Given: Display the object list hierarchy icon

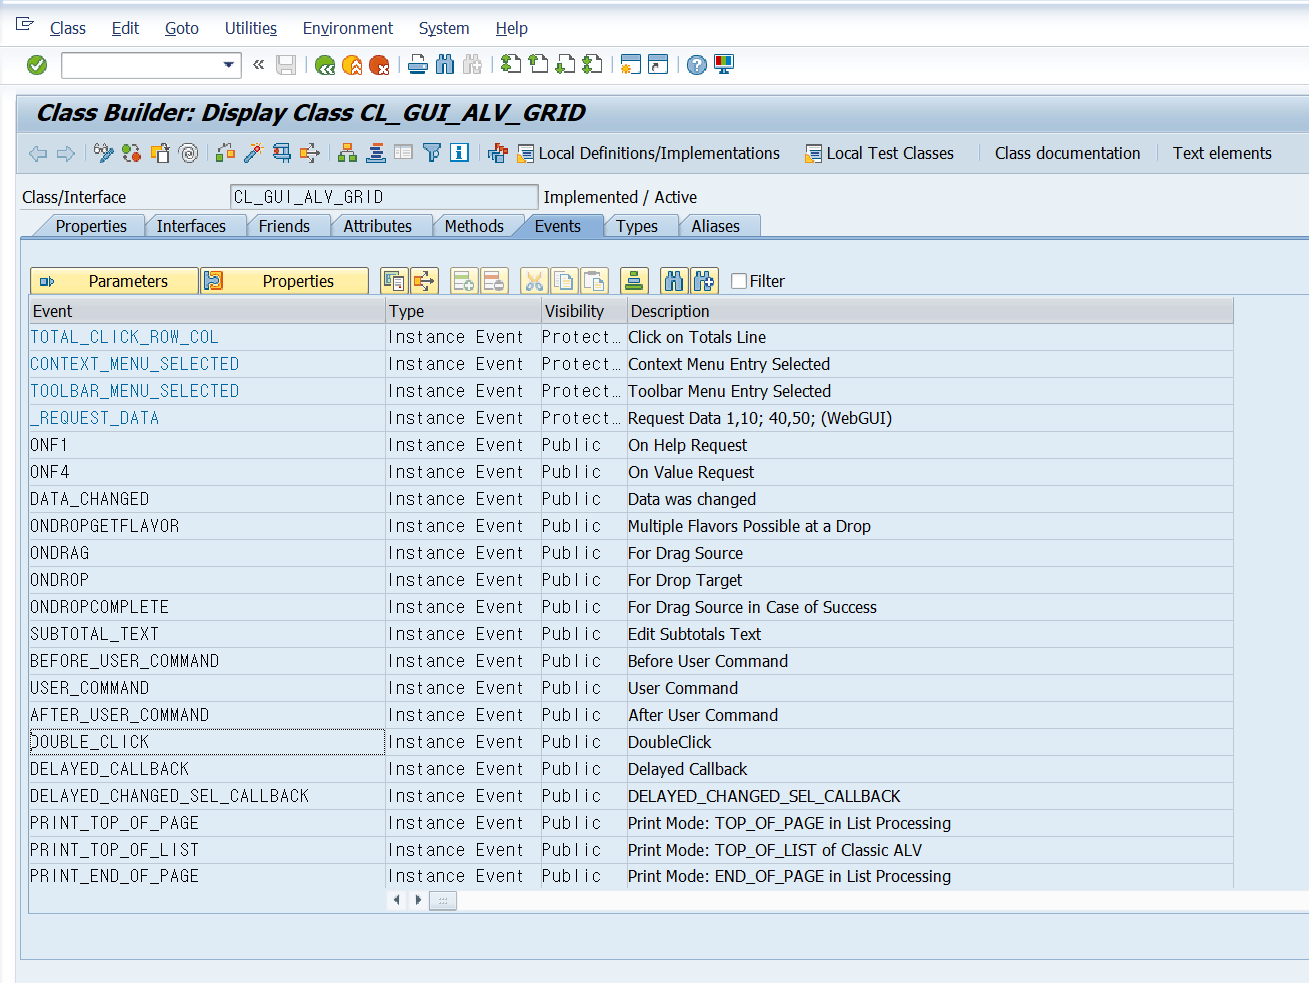Looking at the screenshot, I should [x=347, y=153].
